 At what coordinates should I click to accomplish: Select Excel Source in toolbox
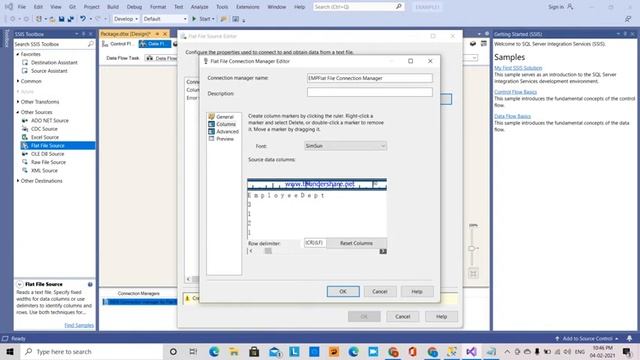pyautogui.click(x=45, y=137)
